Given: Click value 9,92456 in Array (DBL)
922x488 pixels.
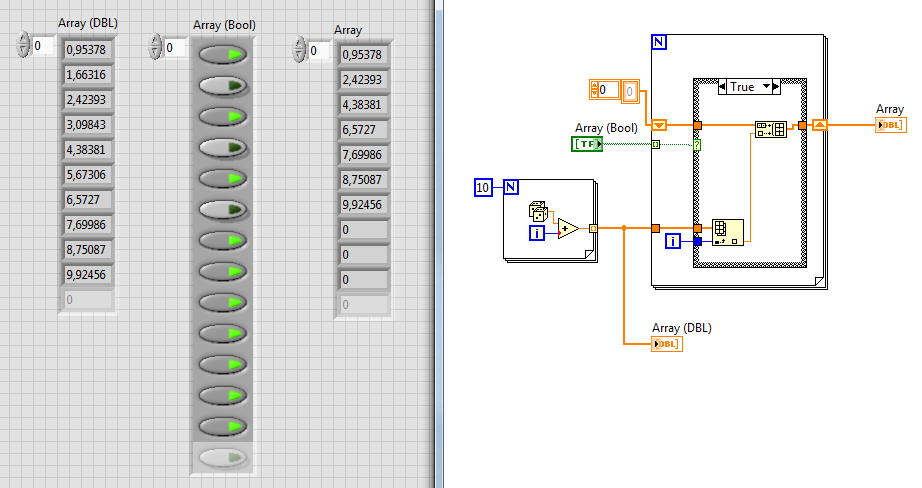Looking at the screenshot, I should pyautogui.click(x=87, y=275).
